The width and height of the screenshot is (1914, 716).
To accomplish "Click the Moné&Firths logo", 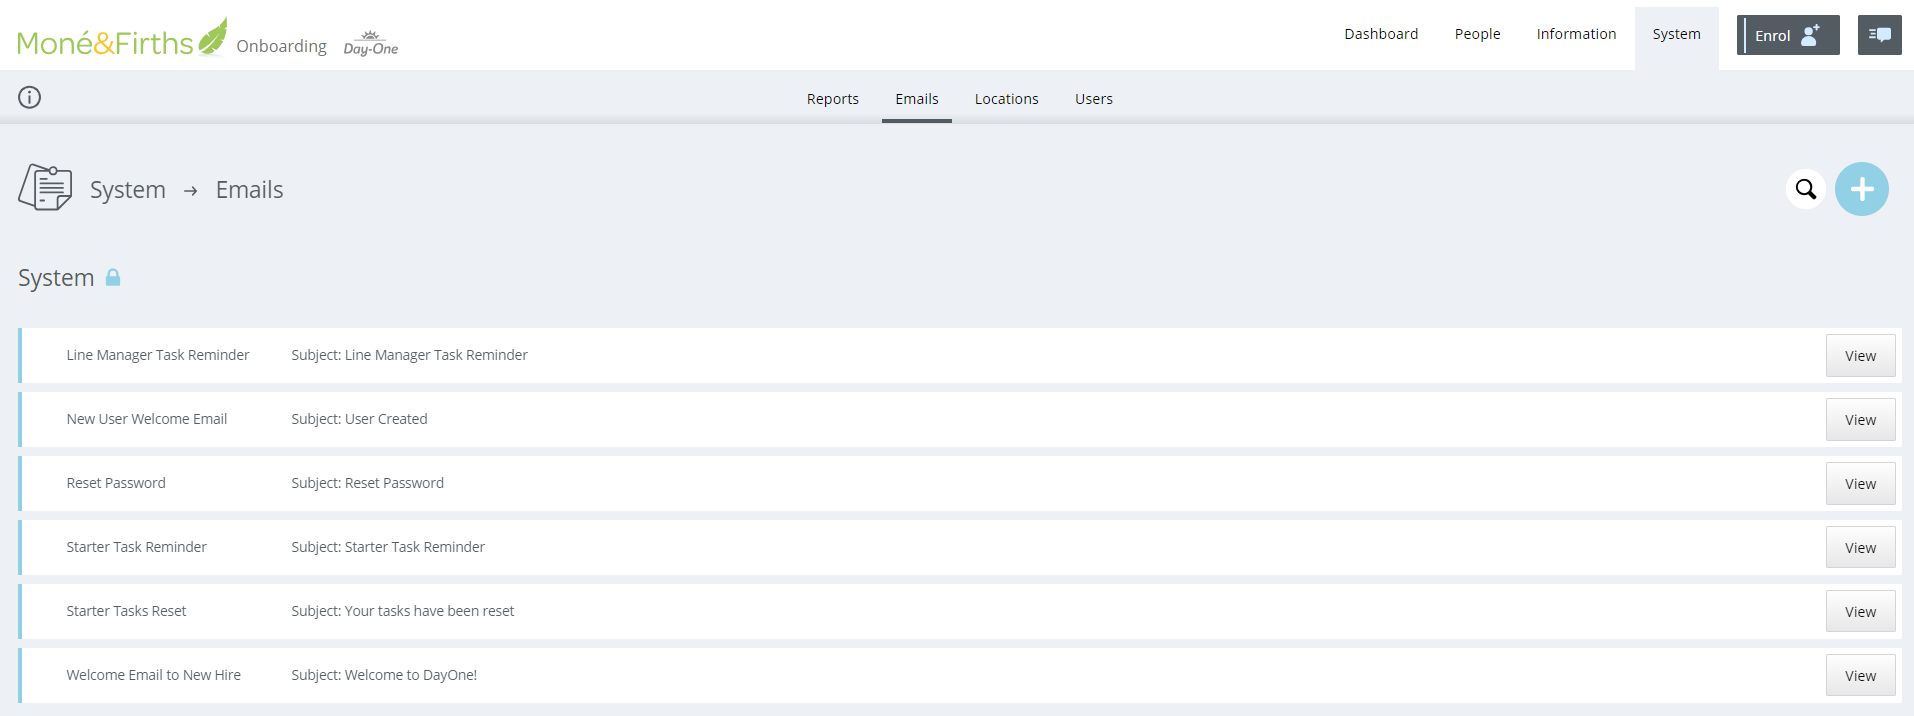I will coord(121,40).
